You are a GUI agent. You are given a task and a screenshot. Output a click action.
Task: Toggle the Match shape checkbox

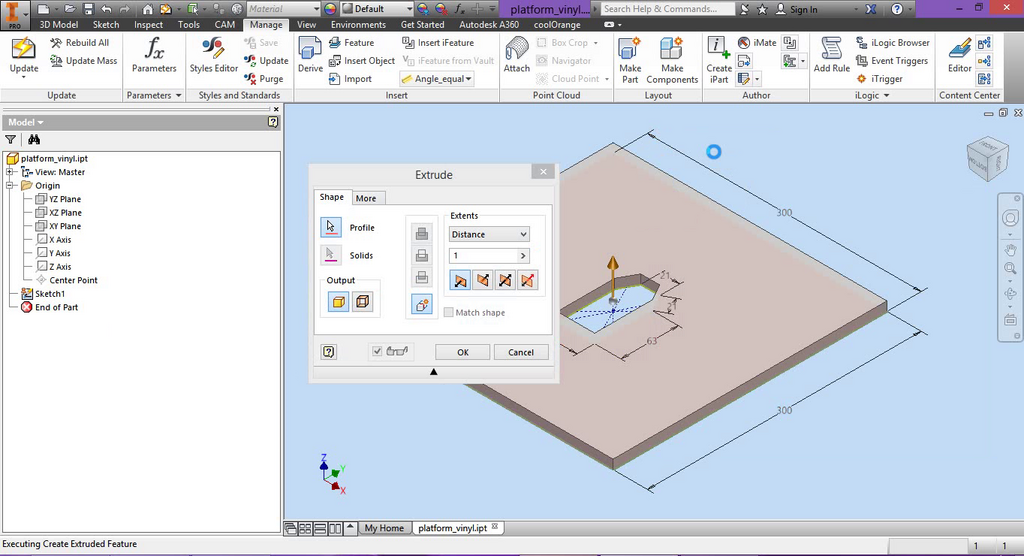449,312
